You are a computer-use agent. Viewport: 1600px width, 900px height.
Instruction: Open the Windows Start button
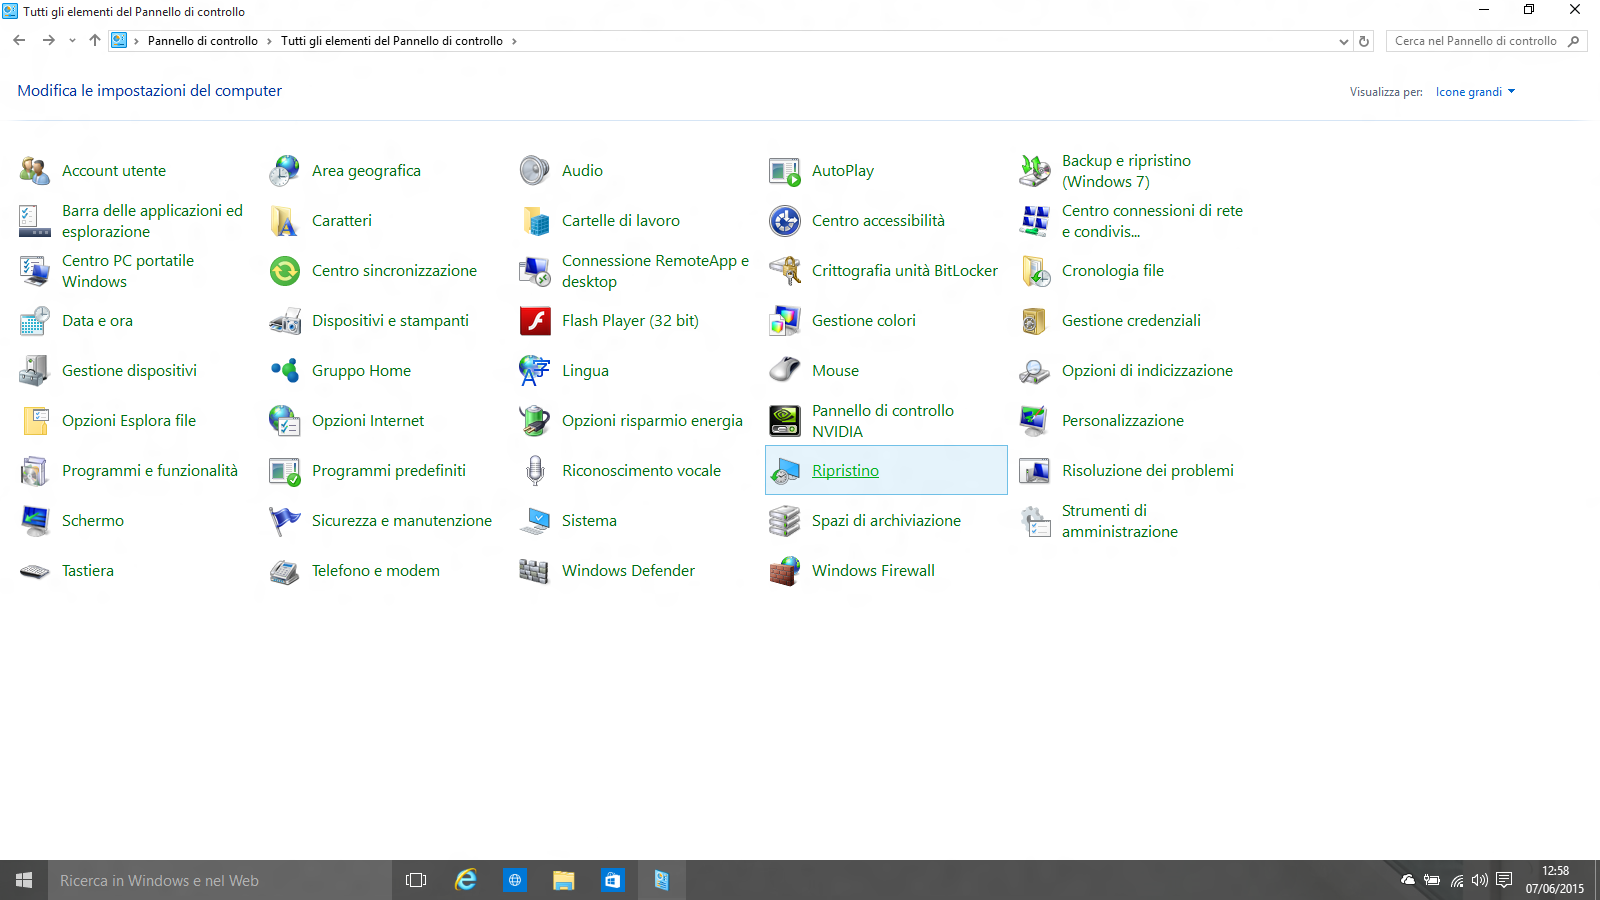click(x=24, y=881)
